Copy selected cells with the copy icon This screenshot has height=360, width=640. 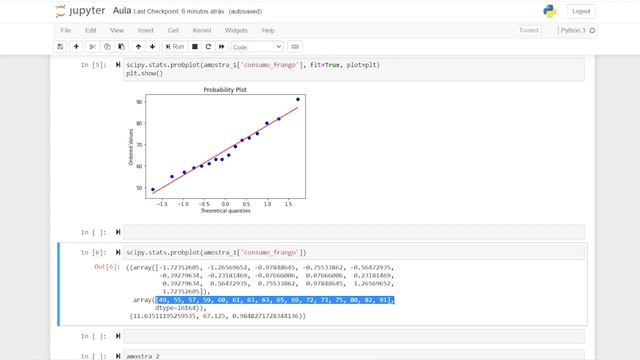[x=107, y=47]
